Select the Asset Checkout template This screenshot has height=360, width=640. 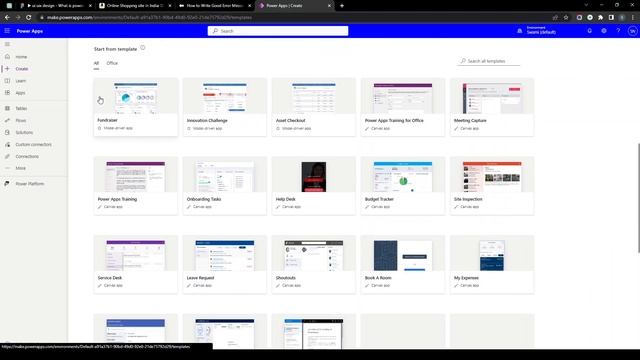[x=314, y=107]
